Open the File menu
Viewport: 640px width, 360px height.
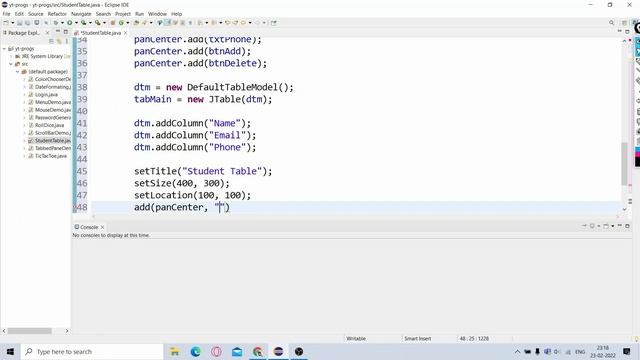pos(6,14)
